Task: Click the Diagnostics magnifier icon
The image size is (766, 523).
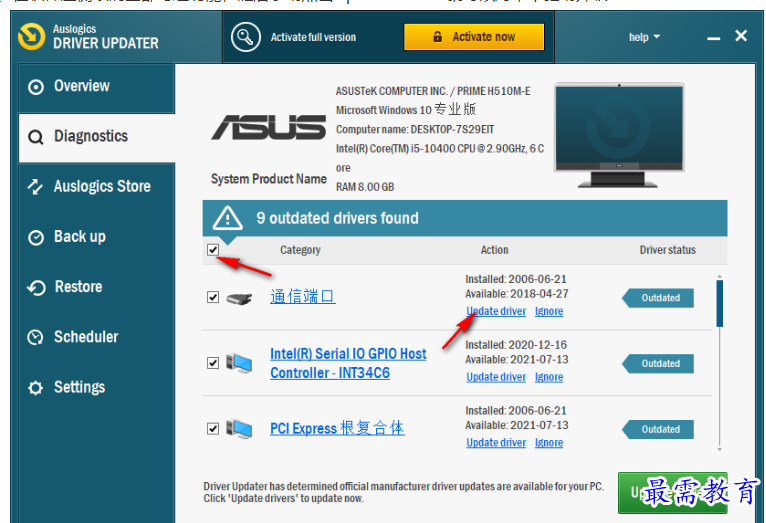Action: [36, 137]
